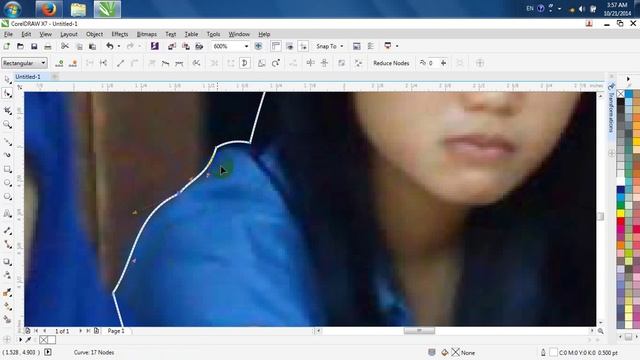Select the Polygon tool
This screenshot has width=640, height=360.
click(7, 197)
